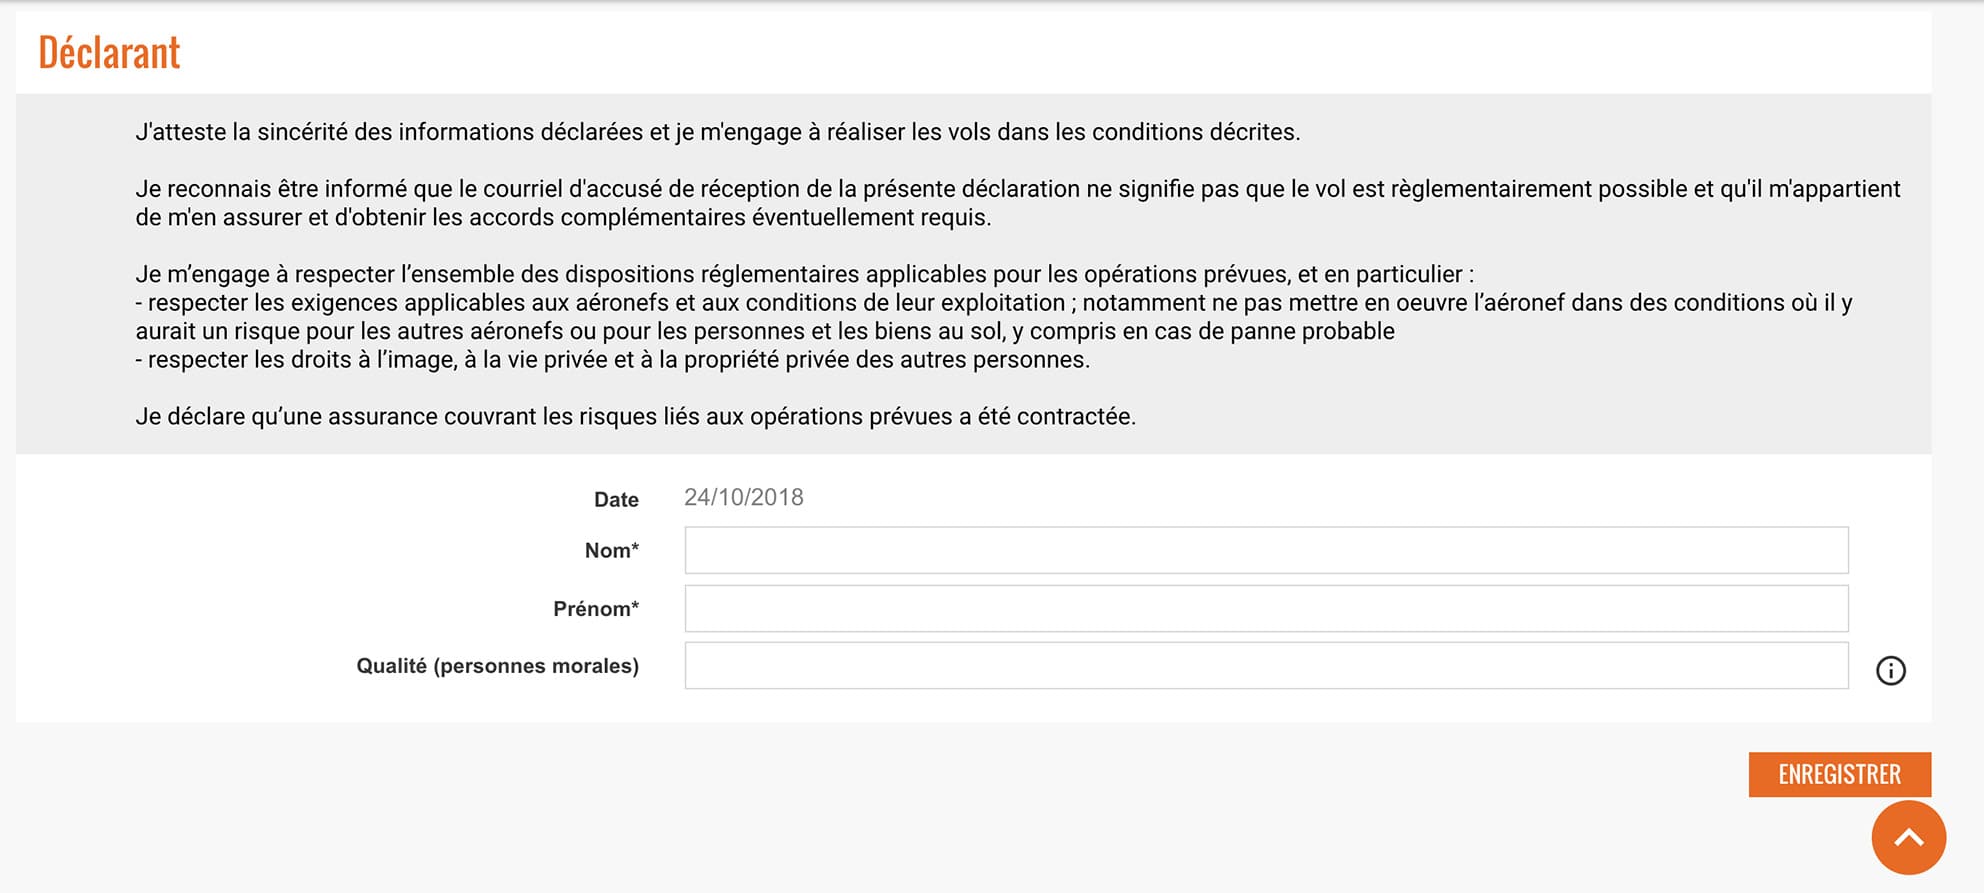This screenshot has width=1984, height=893.
Task: Click the sentence "Je déclare qu'une assurance"
Action: (x=635, y=416)
